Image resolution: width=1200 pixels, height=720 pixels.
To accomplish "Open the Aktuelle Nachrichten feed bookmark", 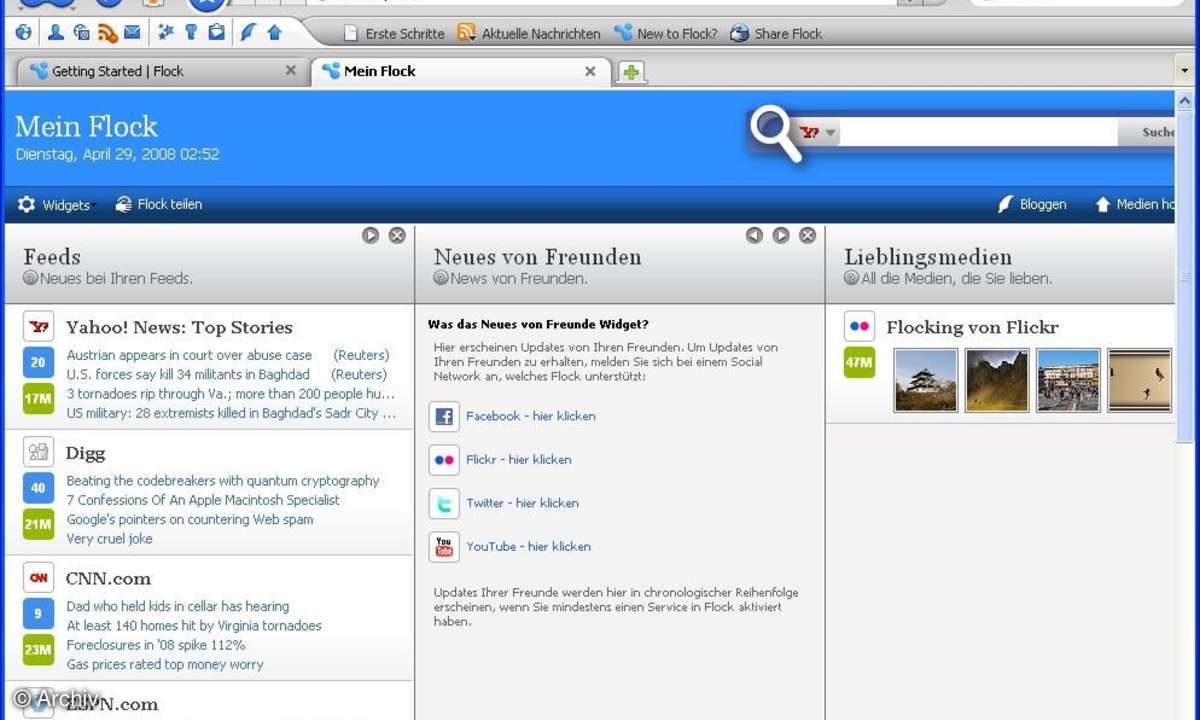I will click(529, 33).
